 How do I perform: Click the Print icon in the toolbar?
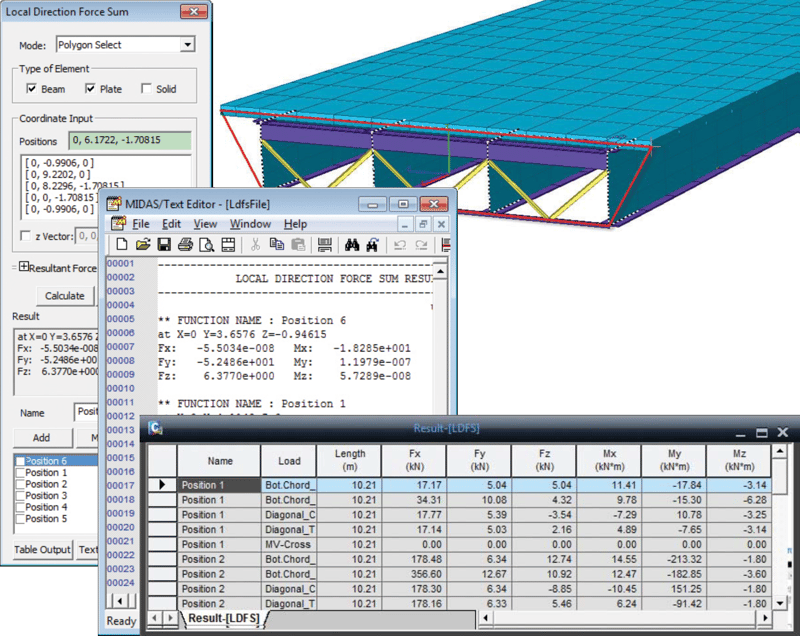(x=185, y=244)
